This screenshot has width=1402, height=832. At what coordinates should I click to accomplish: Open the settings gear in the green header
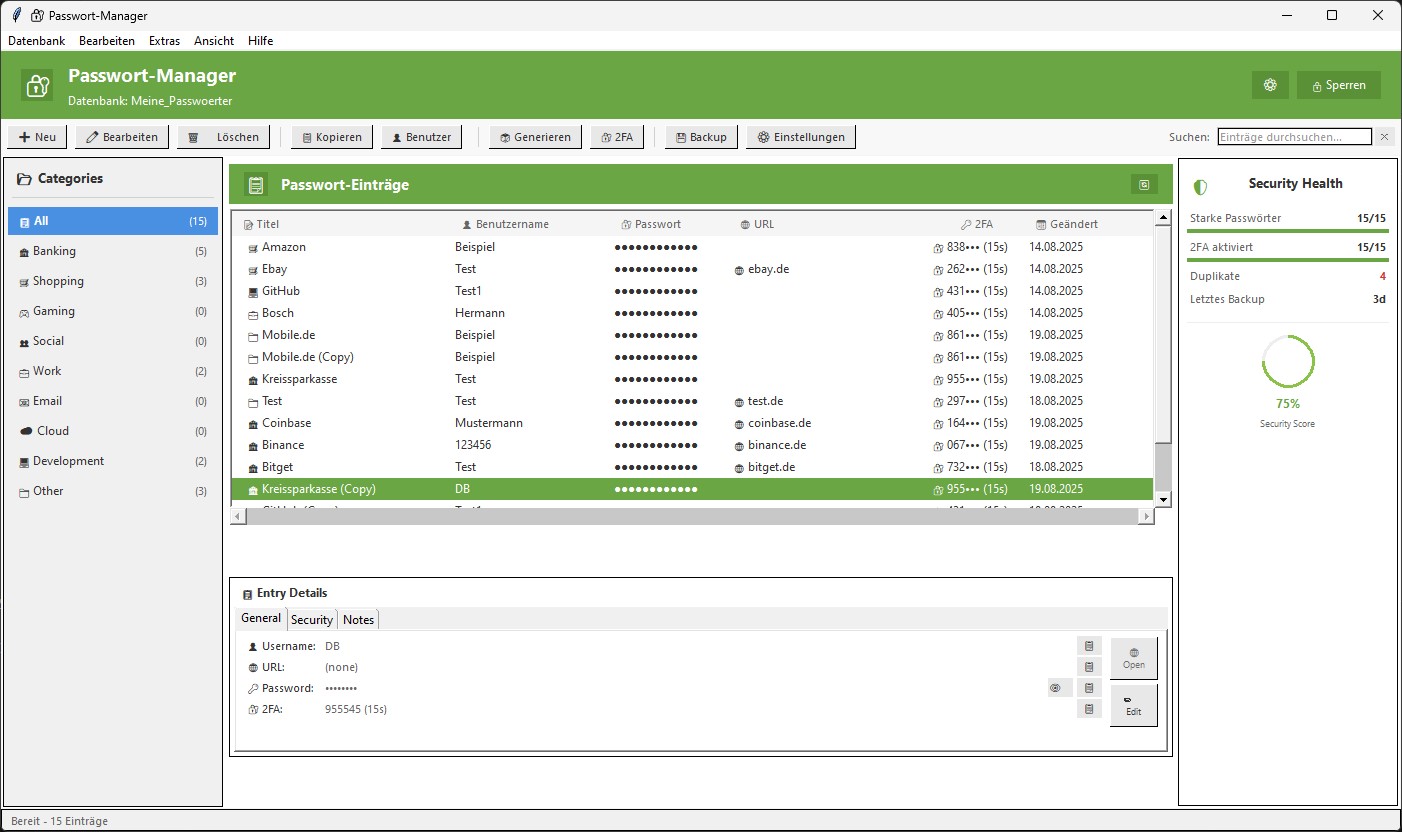(x=1270, y=85)
